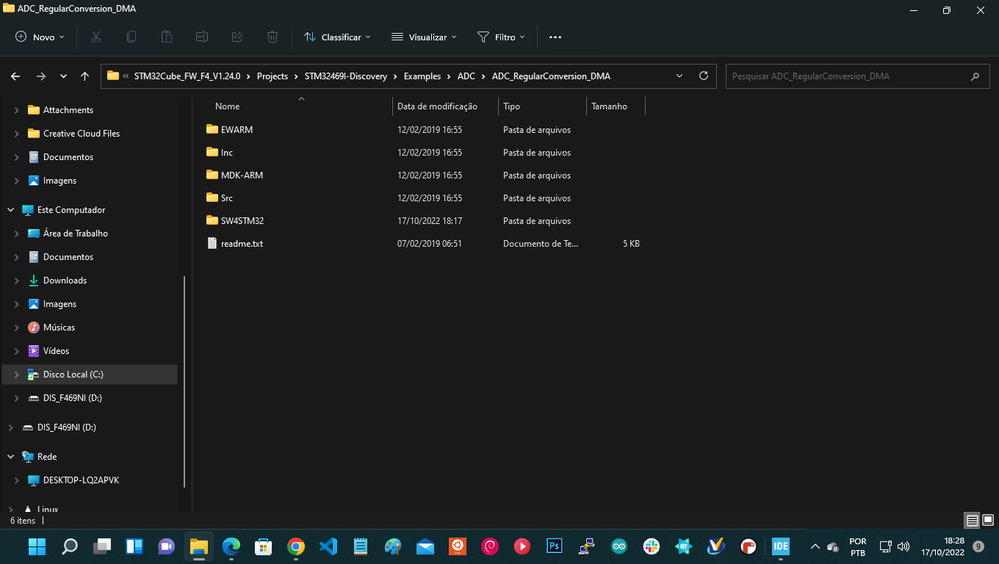Click the Share icon in toolbar

click(237, 37)
